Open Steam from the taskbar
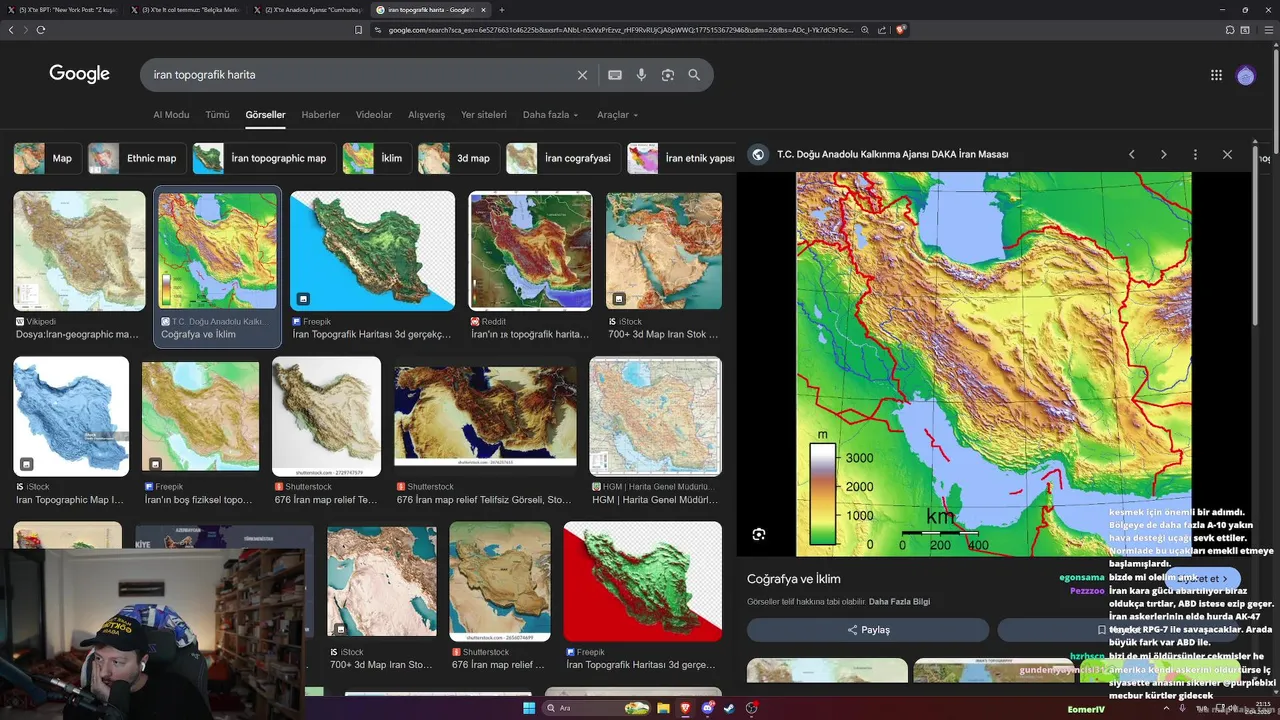The image size is (1280, 720). pos(729,708)
